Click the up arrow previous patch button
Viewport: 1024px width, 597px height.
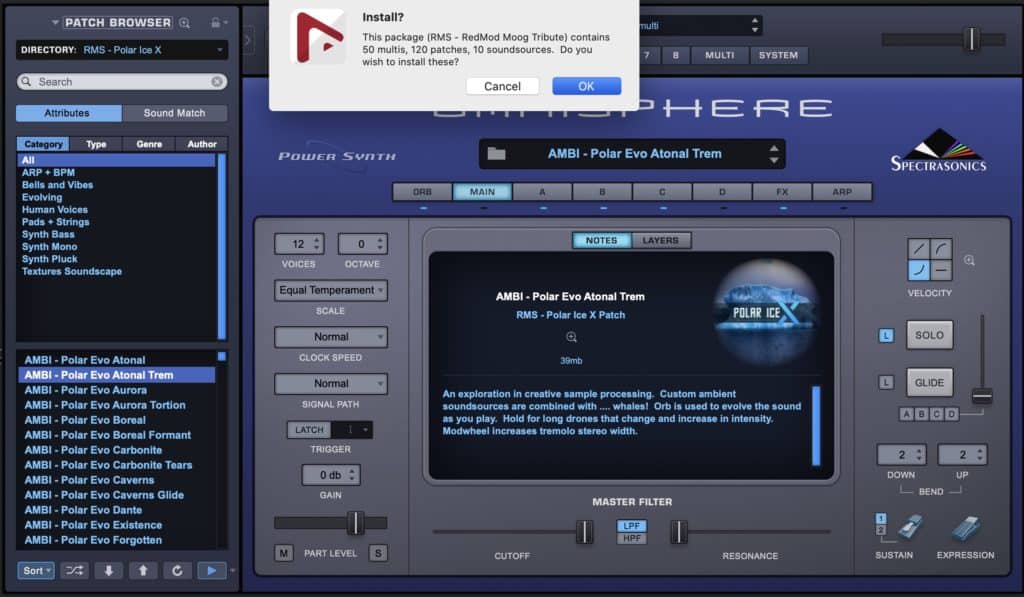pos(142,570)
